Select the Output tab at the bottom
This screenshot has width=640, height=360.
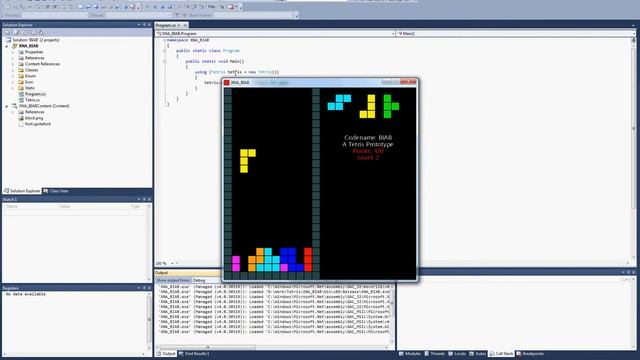tap(166, 354)
